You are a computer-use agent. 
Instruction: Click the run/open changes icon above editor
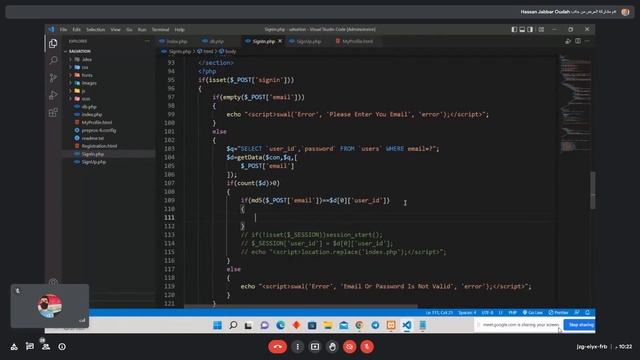click(x=568, y=41)
